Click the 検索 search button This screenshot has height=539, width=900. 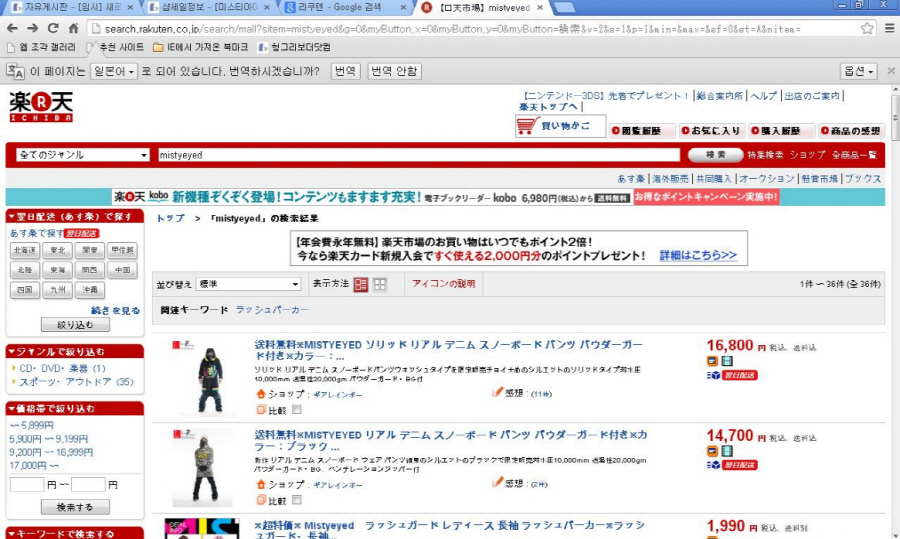pos(716,154)
